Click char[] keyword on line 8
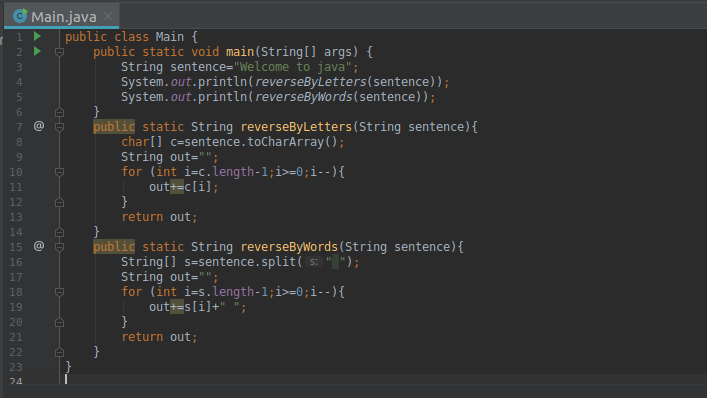707x398 pixels. (x=142, y=142)
